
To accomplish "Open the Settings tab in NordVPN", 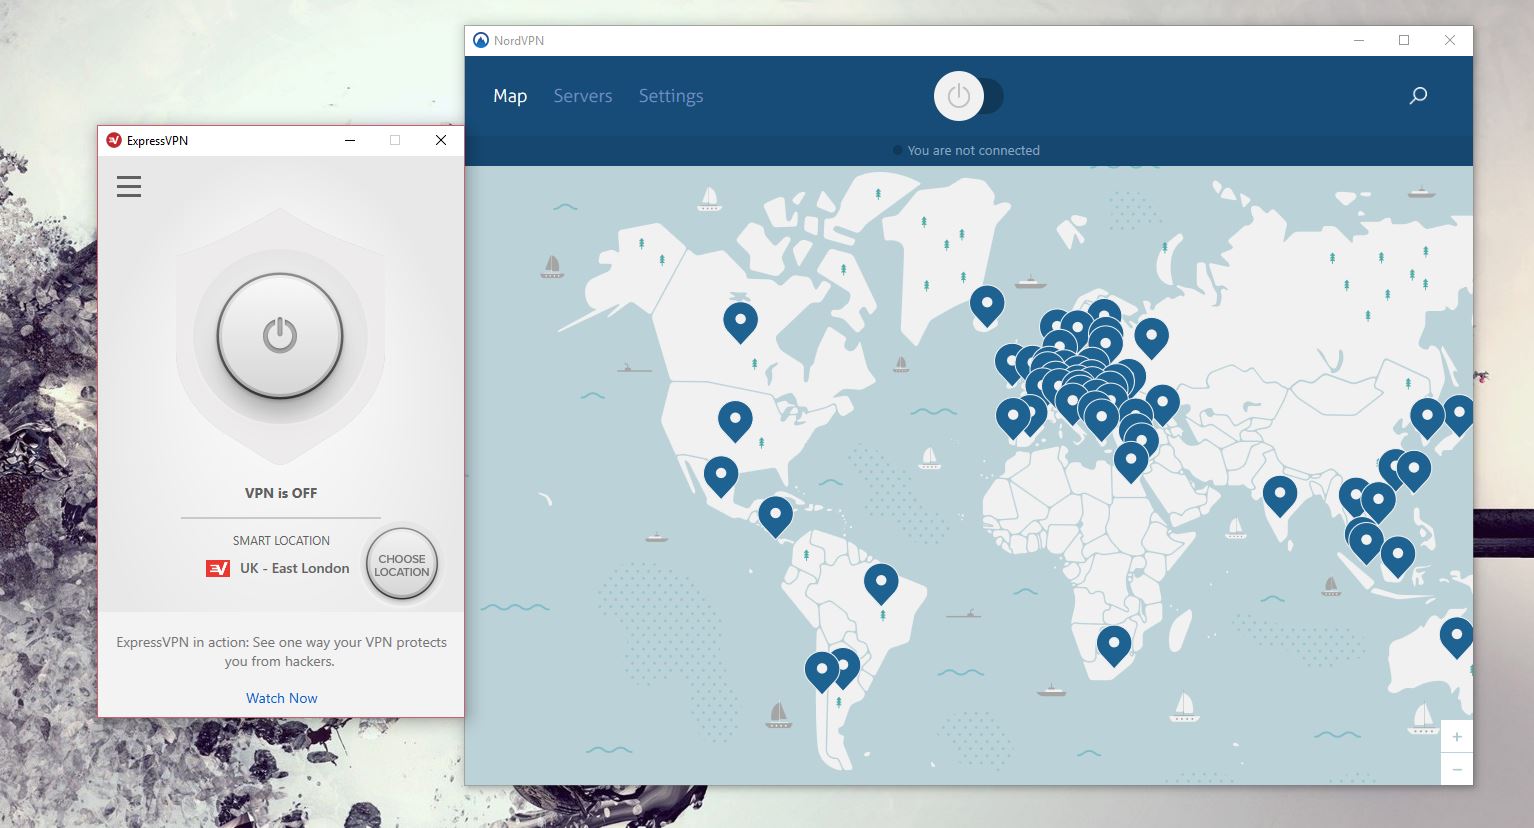I will point(671,96).
